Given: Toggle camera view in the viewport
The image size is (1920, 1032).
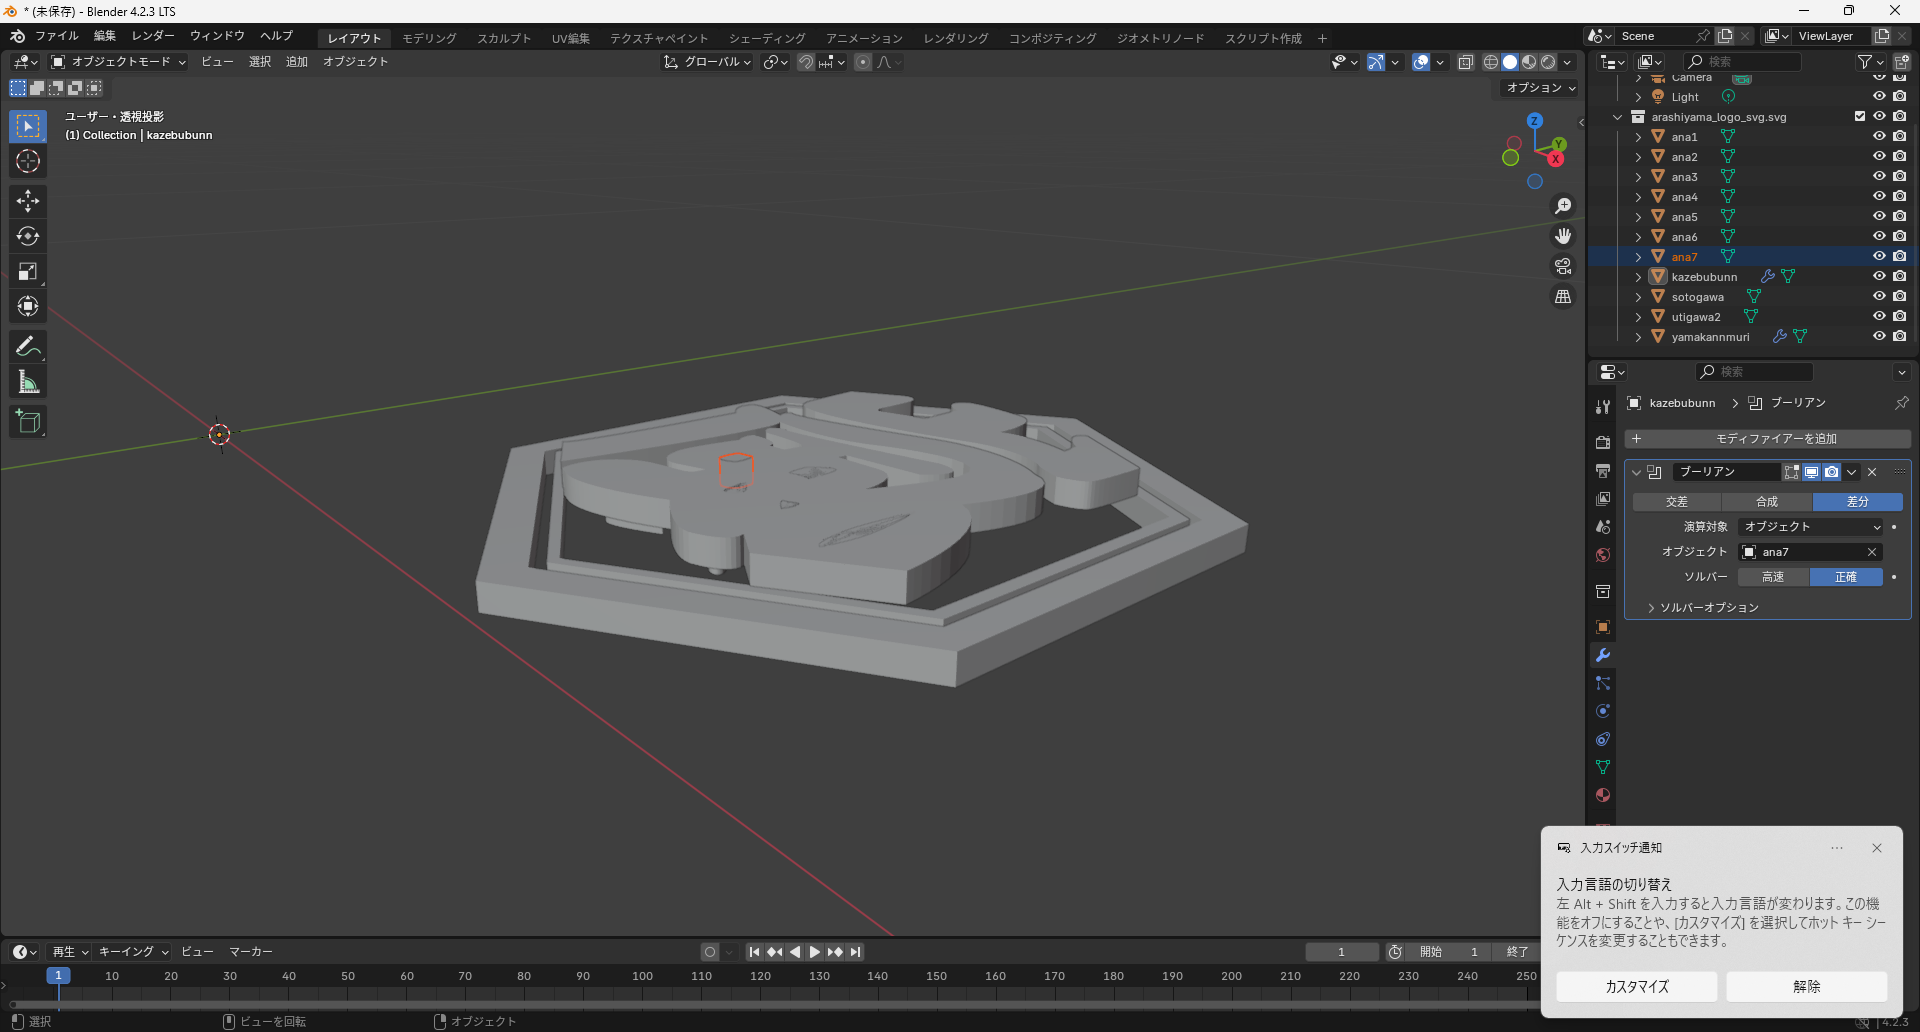Looking at the screenshot, I should (1563, 266).
